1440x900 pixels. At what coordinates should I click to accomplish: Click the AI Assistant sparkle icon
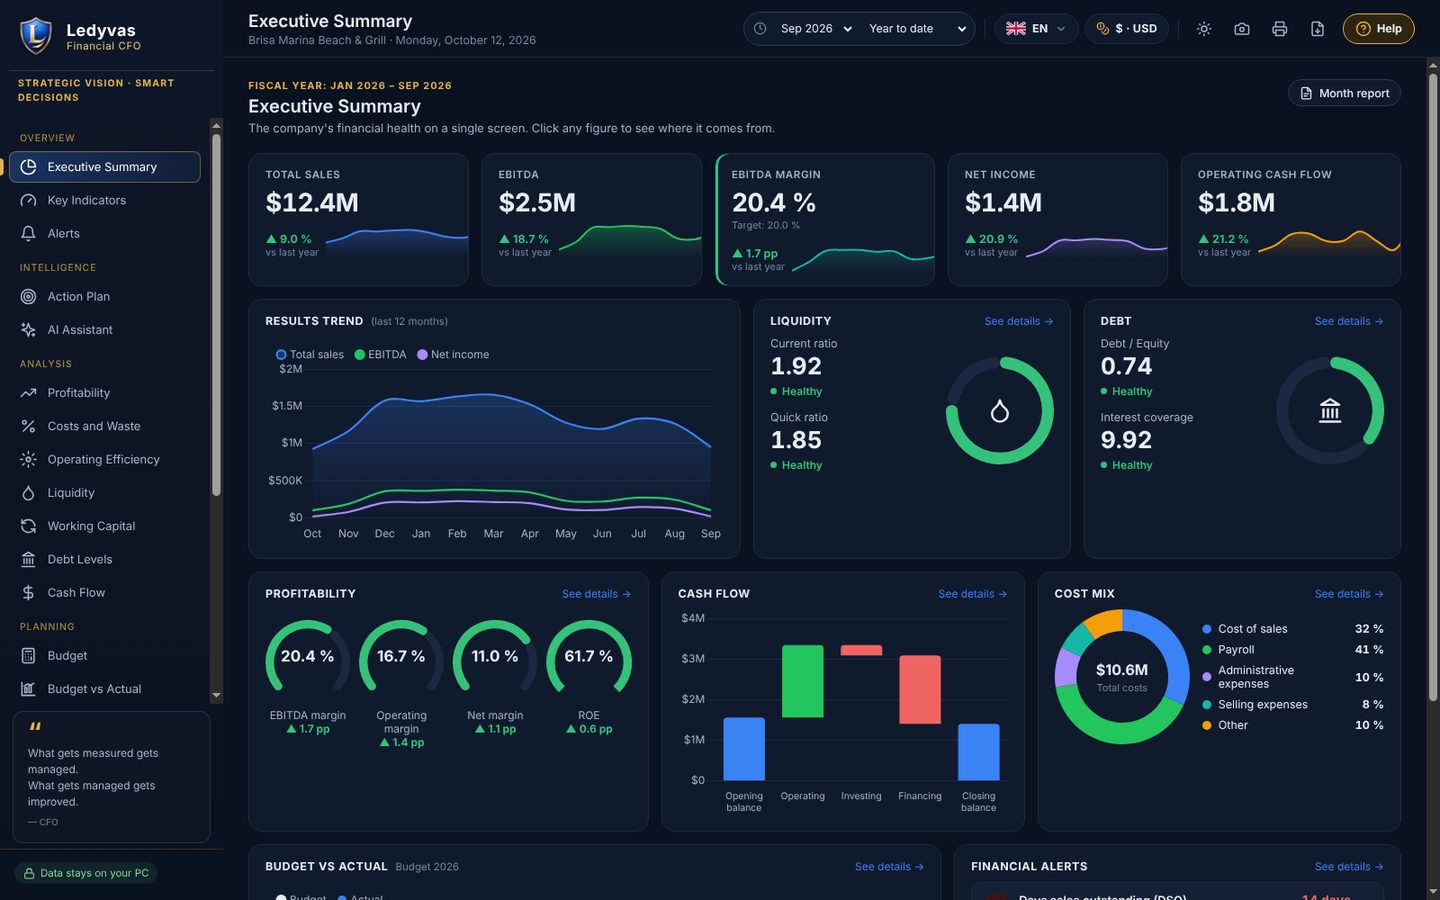tap(28, 329)
